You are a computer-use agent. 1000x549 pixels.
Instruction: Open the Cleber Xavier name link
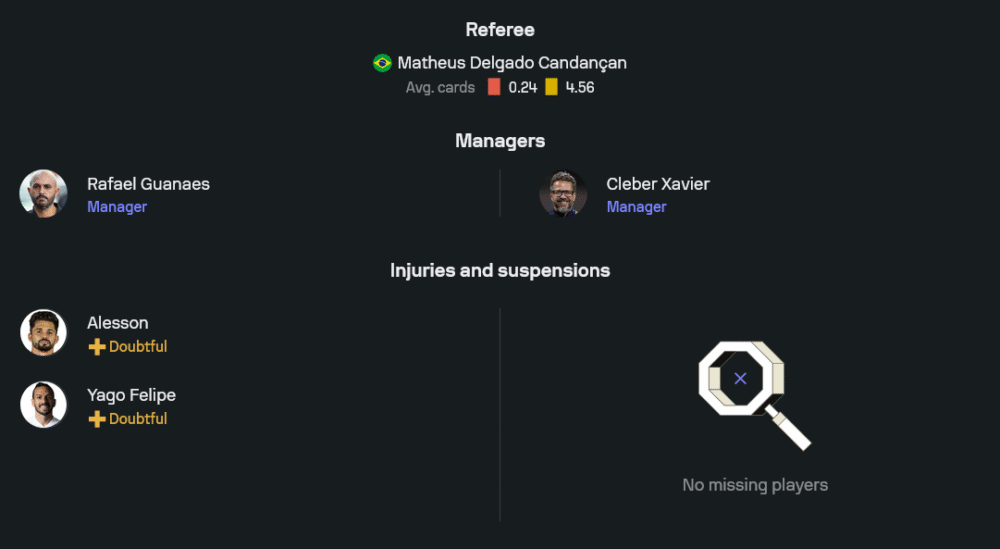click(x=658, y=184)
